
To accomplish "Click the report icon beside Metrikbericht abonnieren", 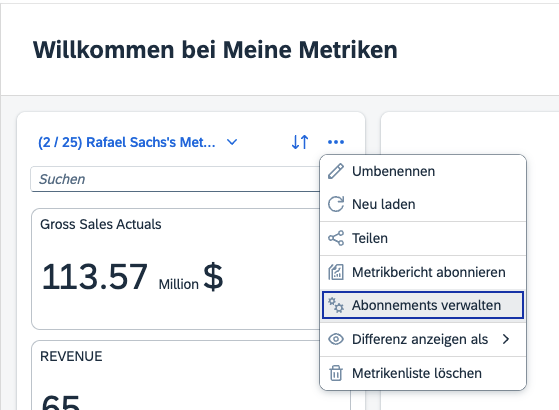I will 336,272.
